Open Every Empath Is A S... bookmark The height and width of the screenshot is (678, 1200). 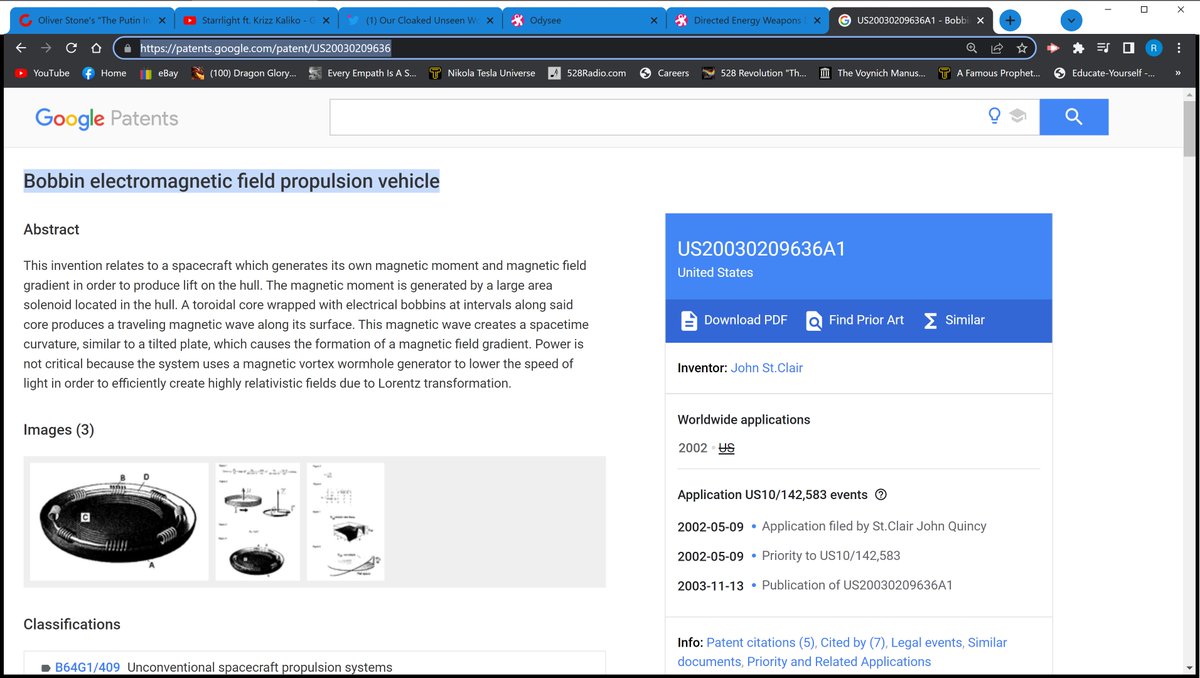(x=362, y=73)
